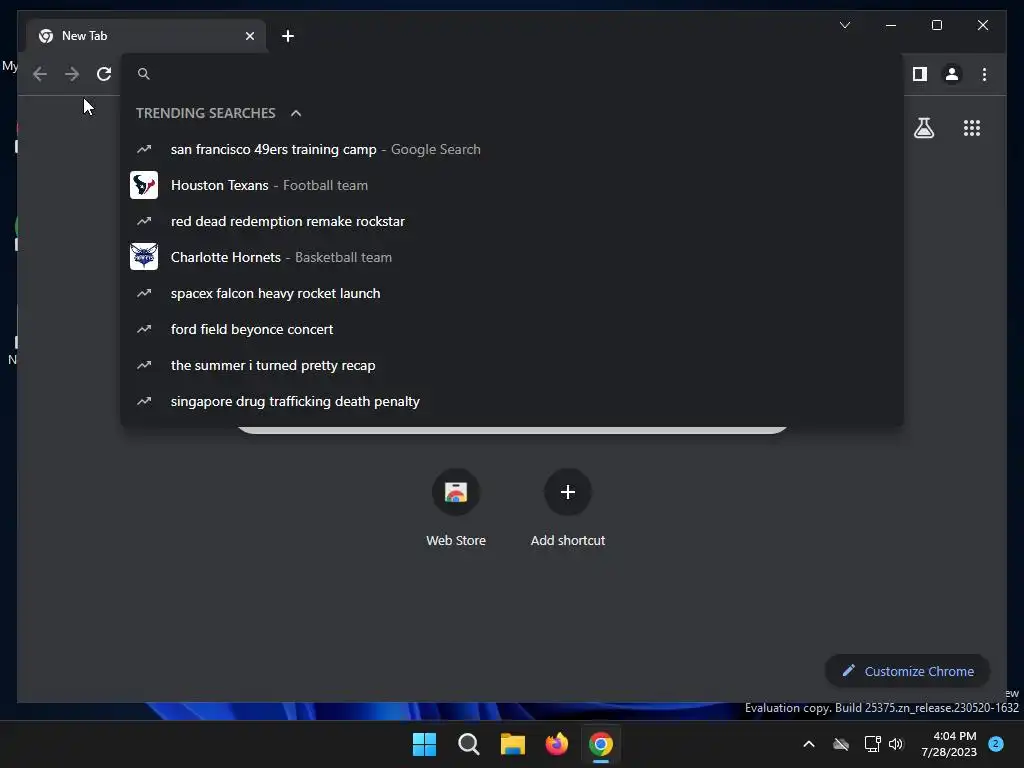
Task: Click the search magnifier in address bar
Action: click(x=144, y=74)
